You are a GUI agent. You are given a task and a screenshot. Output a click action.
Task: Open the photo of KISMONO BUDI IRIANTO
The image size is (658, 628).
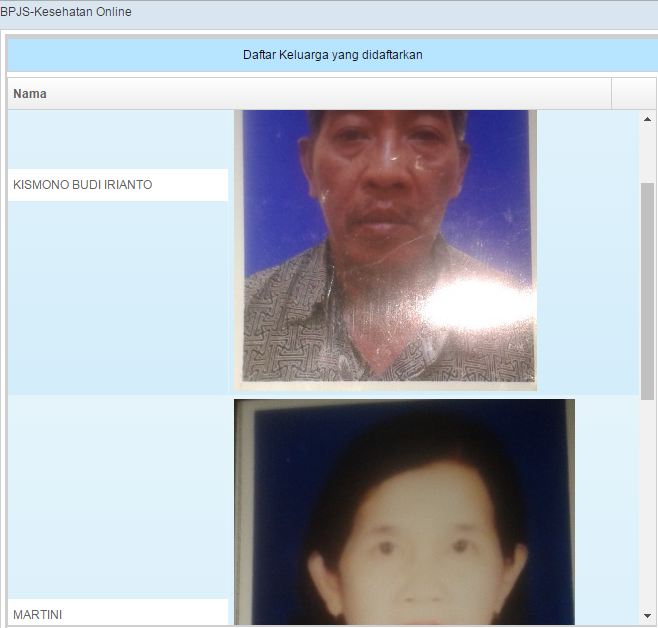385,250
